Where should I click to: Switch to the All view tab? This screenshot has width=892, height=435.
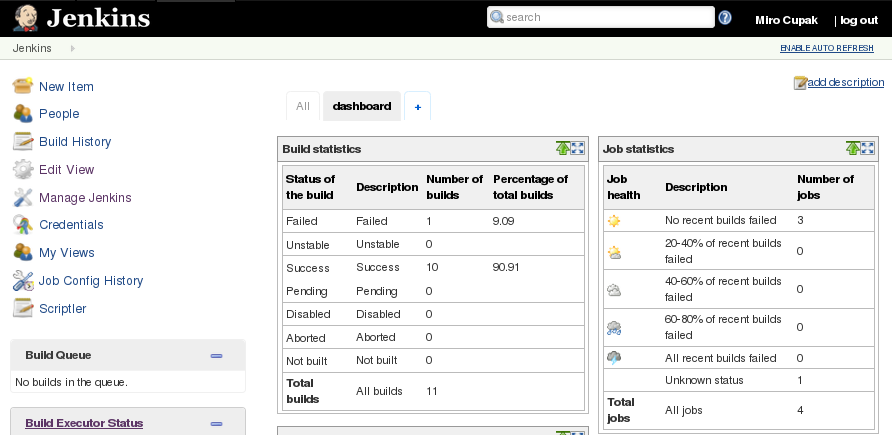click(x=303, y=106)
